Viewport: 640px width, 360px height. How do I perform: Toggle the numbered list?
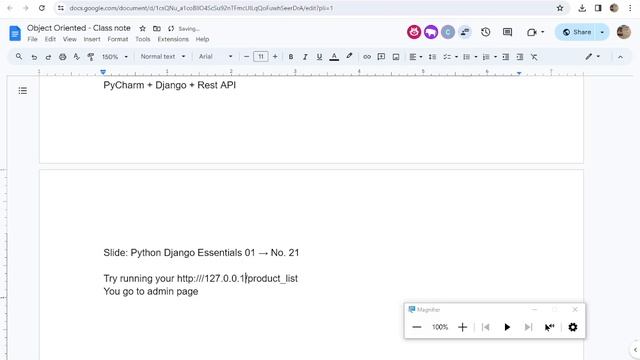click(486, 57)
